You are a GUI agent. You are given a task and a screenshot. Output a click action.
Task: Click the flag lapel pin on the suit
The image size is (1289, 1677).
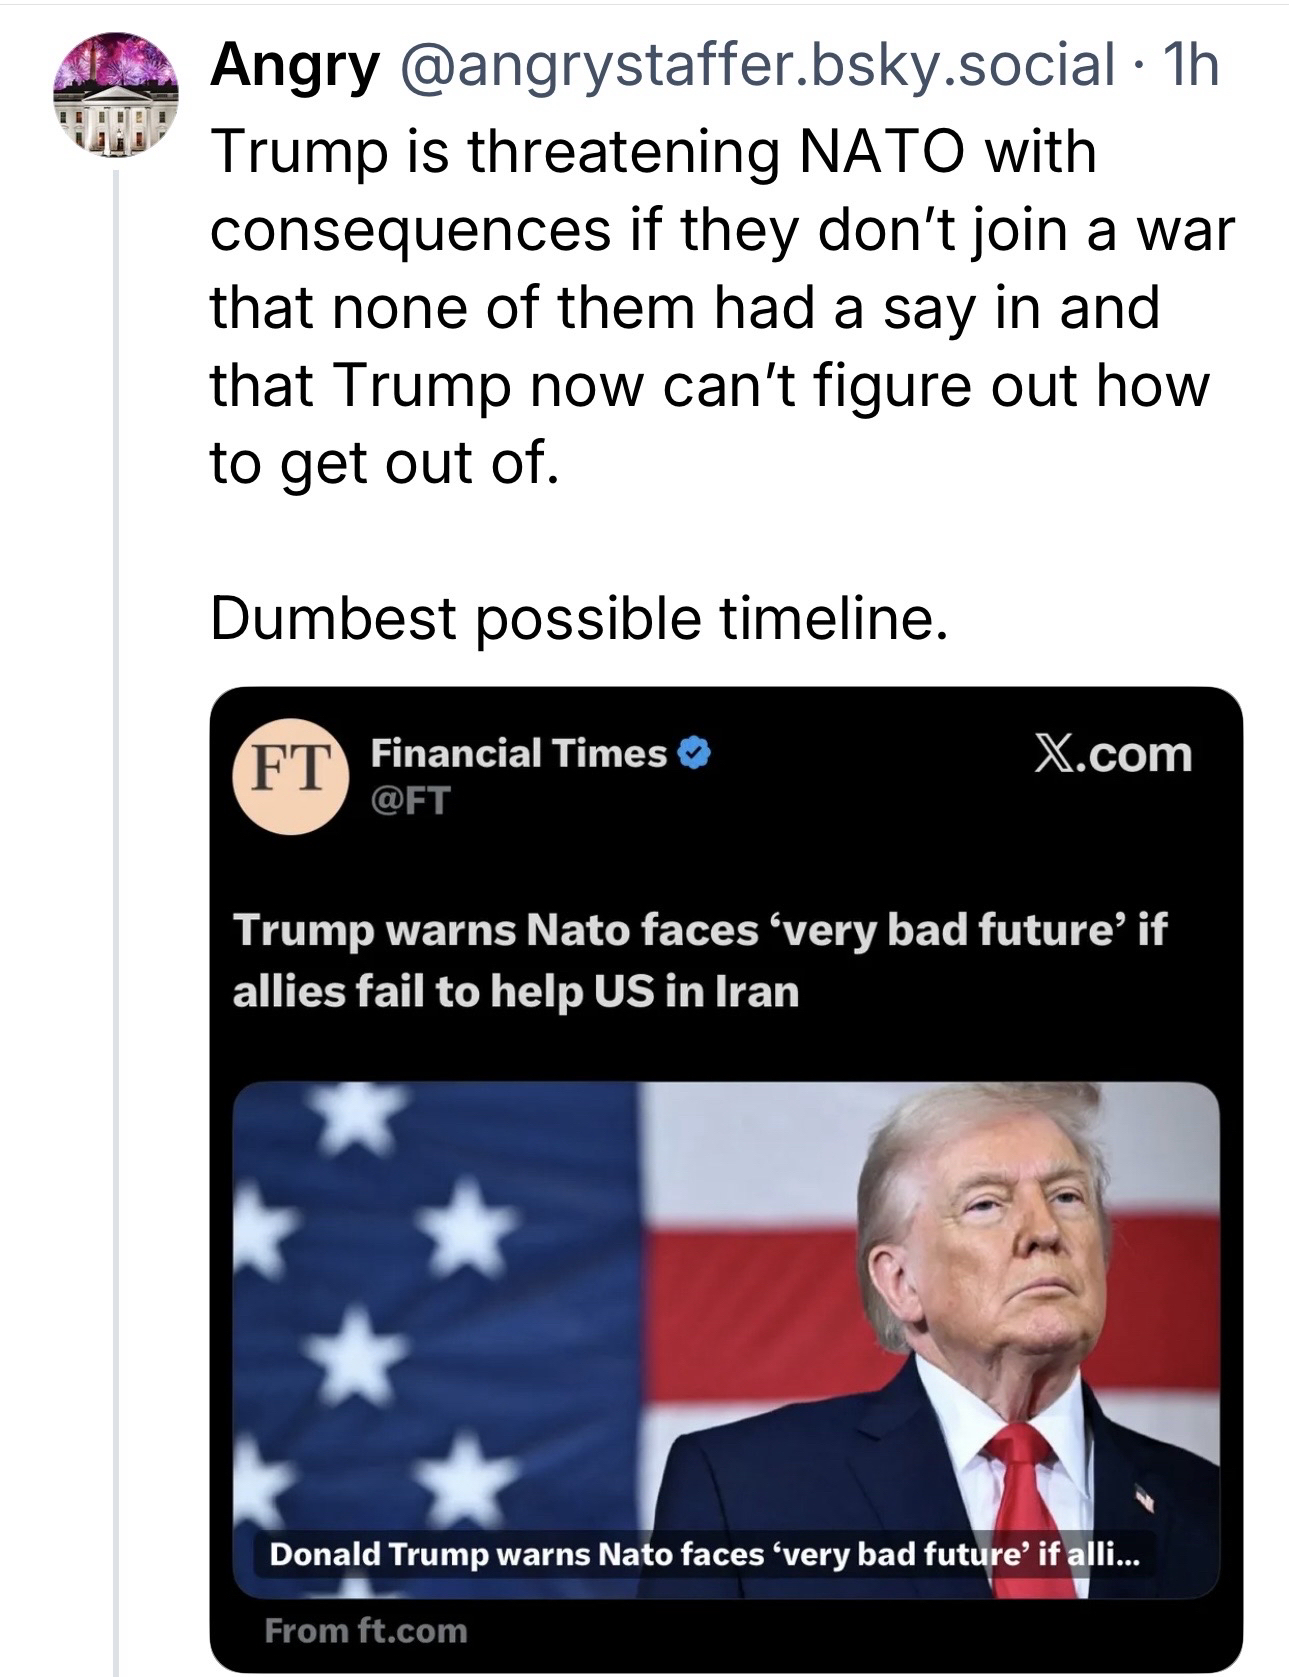click(1144, 1498)
